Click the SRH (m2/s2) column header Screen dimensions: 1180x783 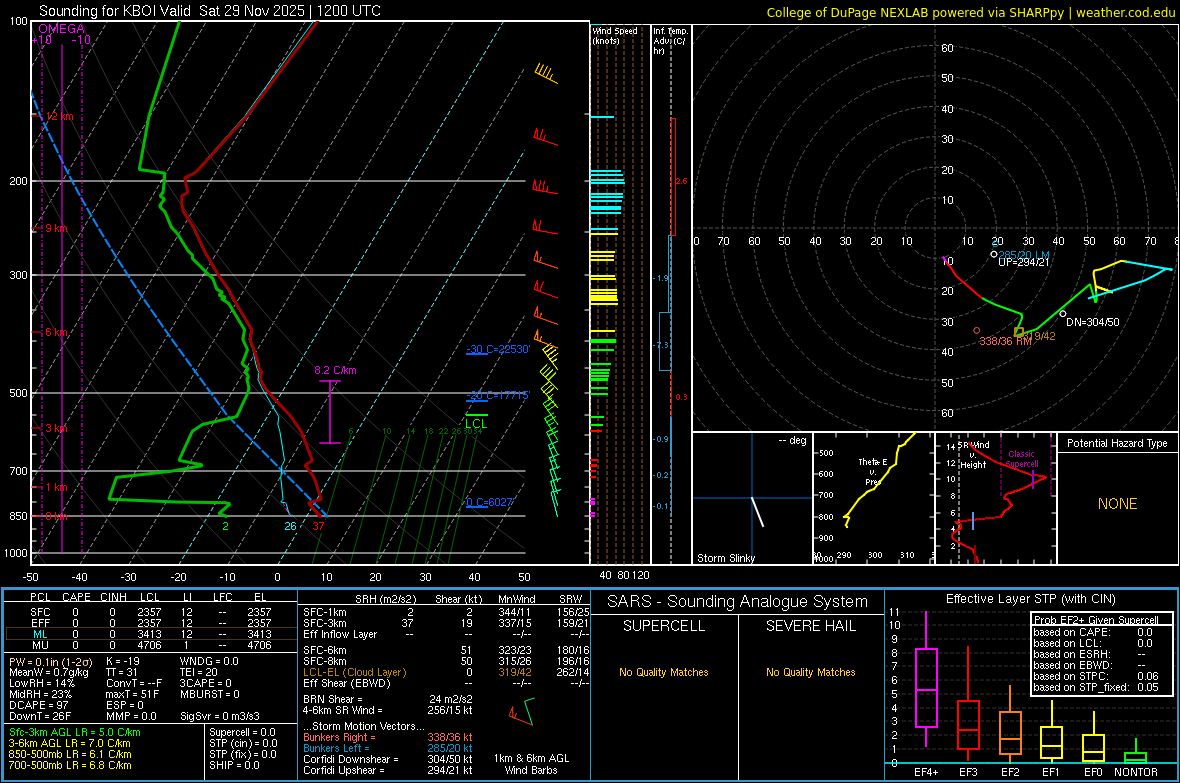[385, 599]
